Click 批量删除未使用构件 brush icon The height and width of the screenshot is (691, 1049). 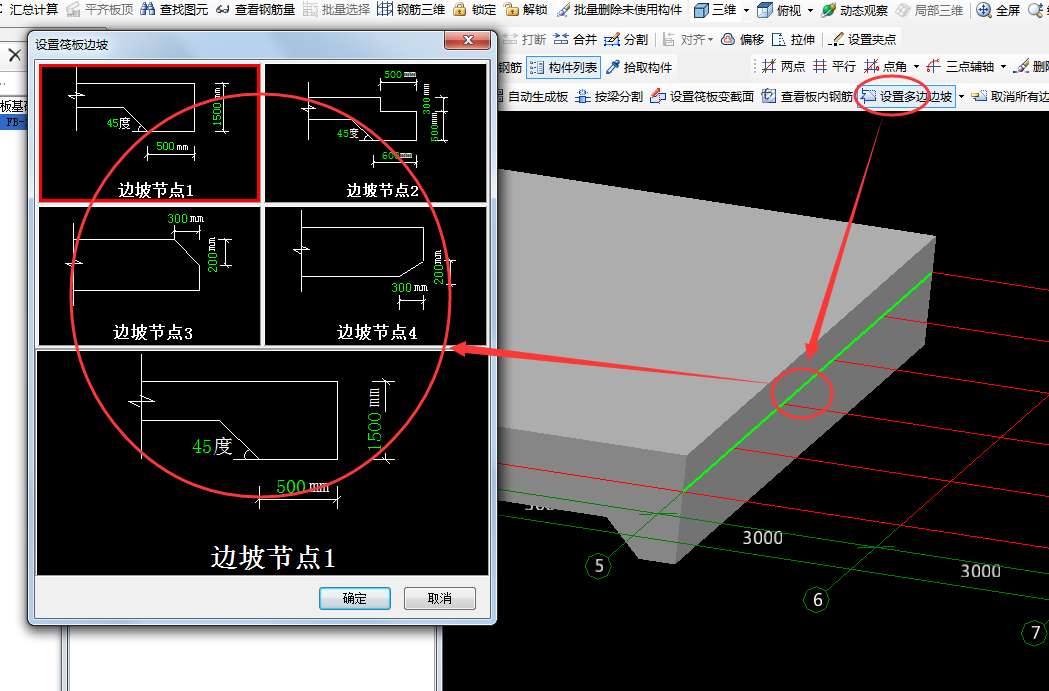click(x=563, y=9)
